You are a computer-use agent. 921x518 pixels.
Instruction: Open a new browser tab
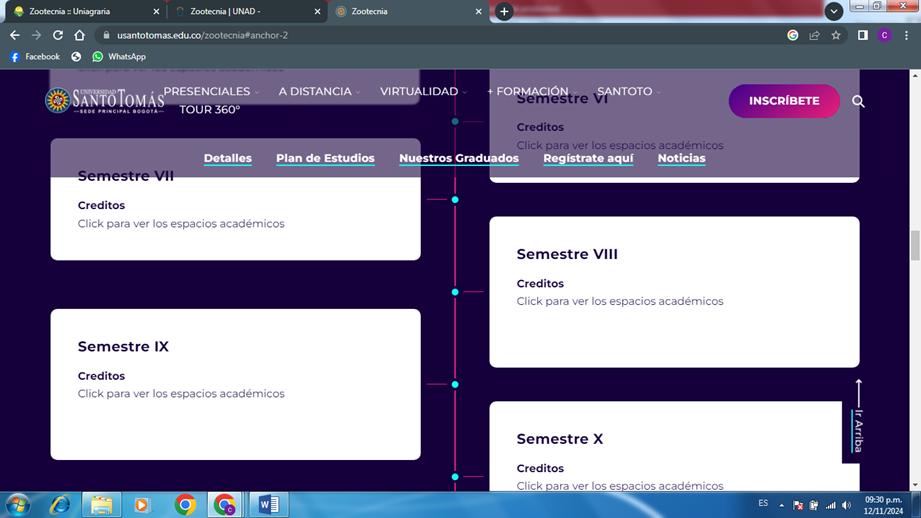(x=504, y=12)
